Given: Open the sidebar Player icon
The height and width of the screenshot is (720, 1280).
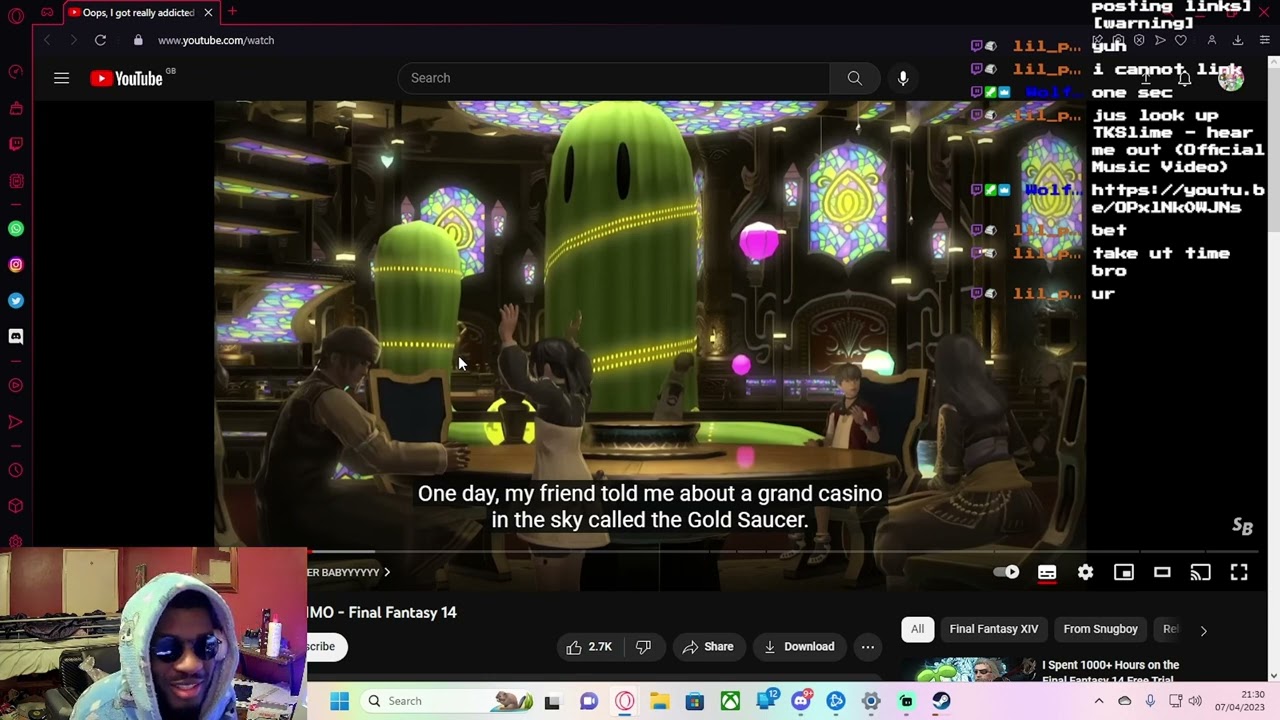Looking at the screenshot, I should 16,386.
